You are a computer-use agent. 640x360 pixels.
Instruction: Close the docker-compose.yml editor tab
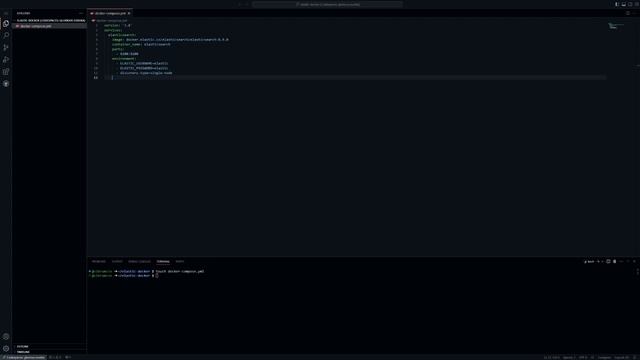[129, 13]
